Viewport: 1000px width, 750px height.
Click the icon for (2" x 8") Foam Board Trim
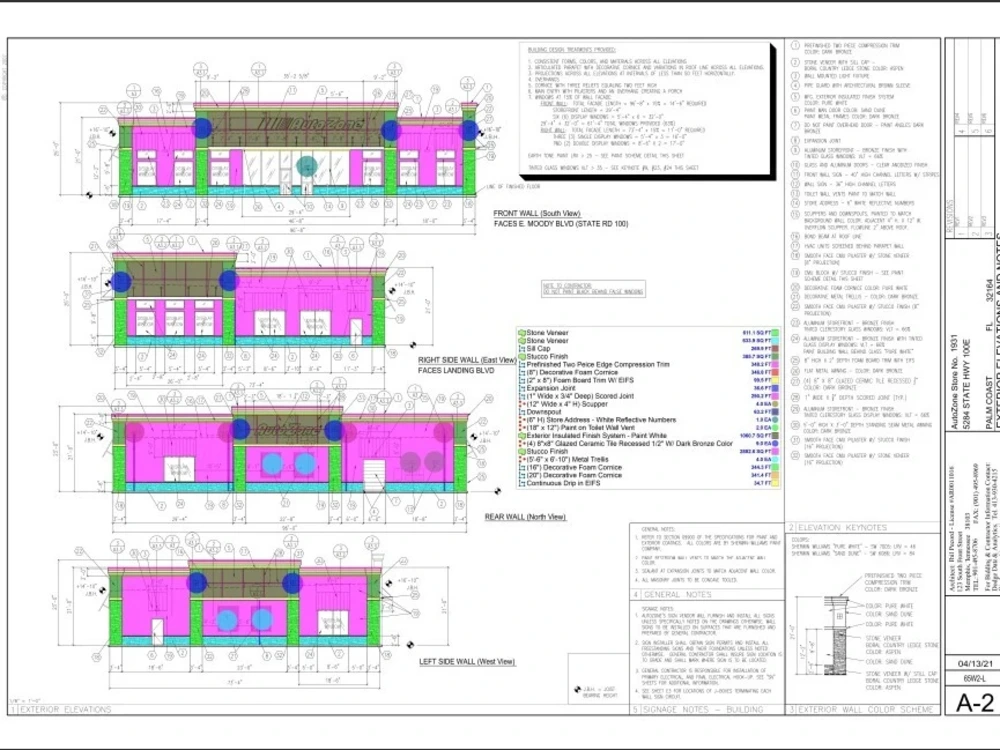pos(522,380)
